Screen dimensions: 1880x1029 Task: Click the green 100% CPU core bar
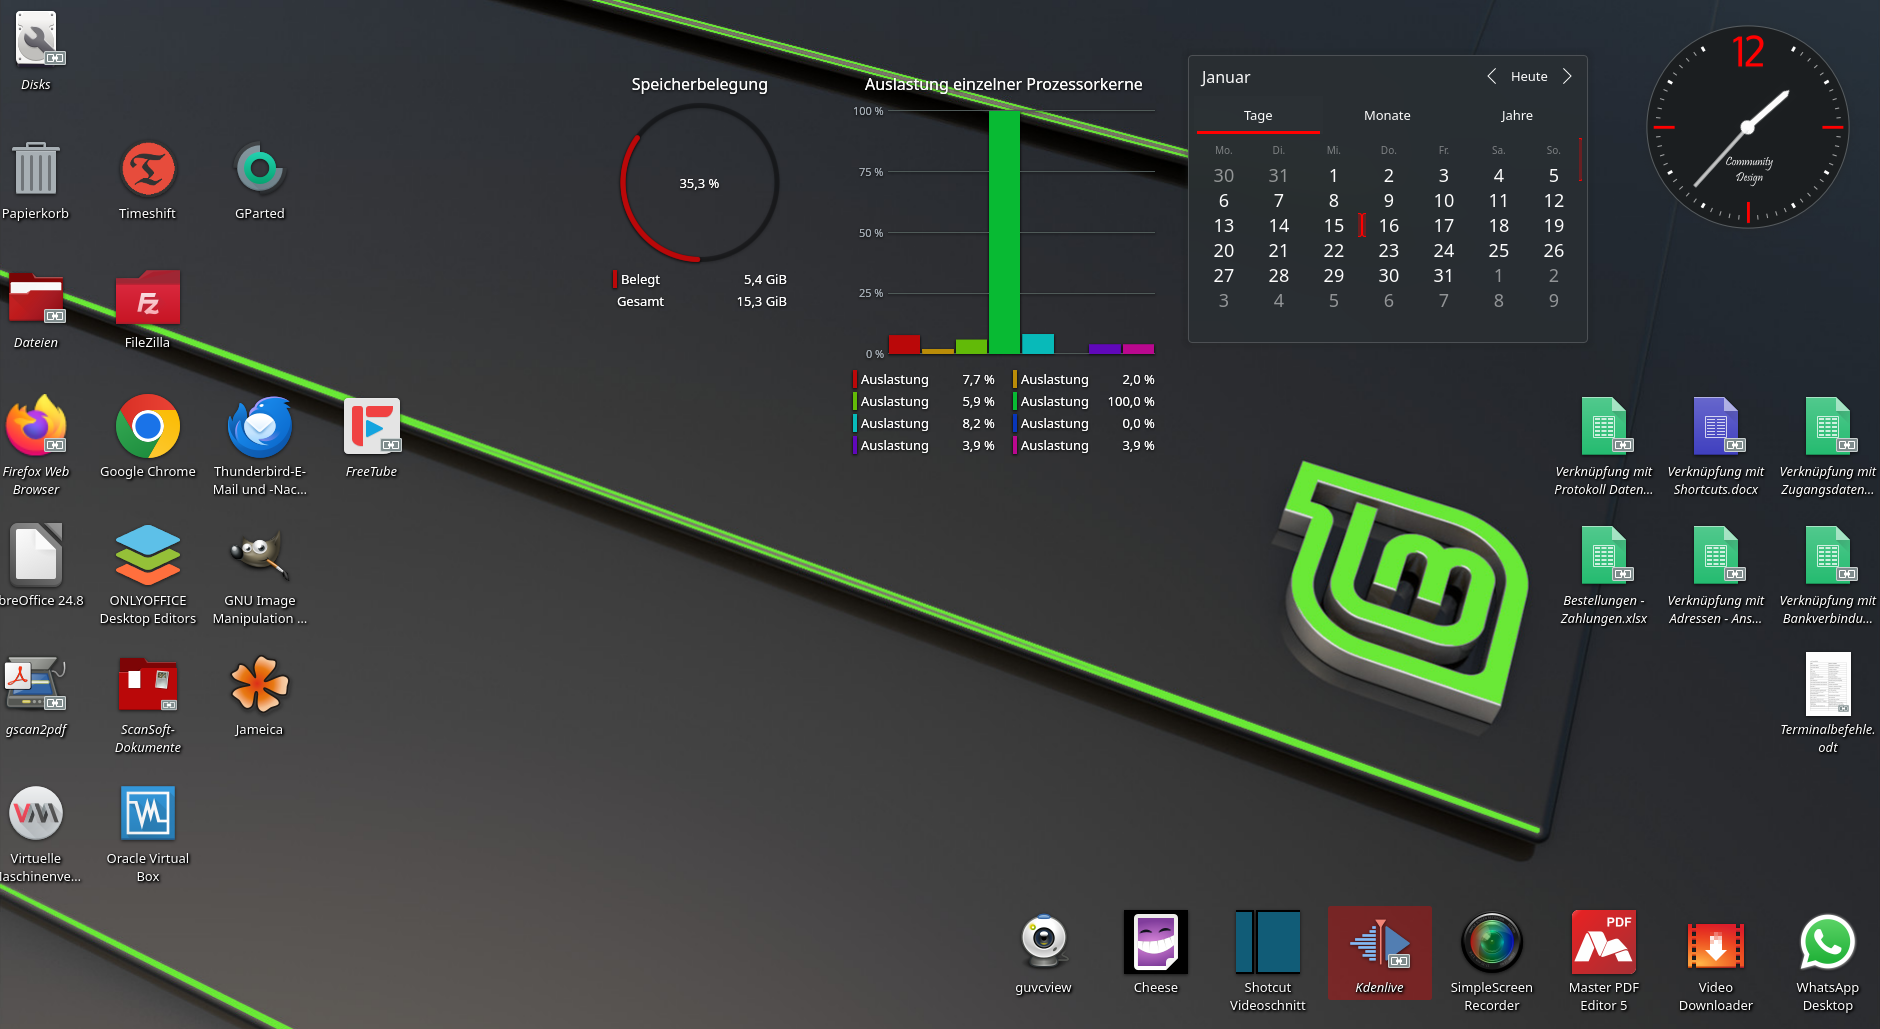tap(1004, 232)
